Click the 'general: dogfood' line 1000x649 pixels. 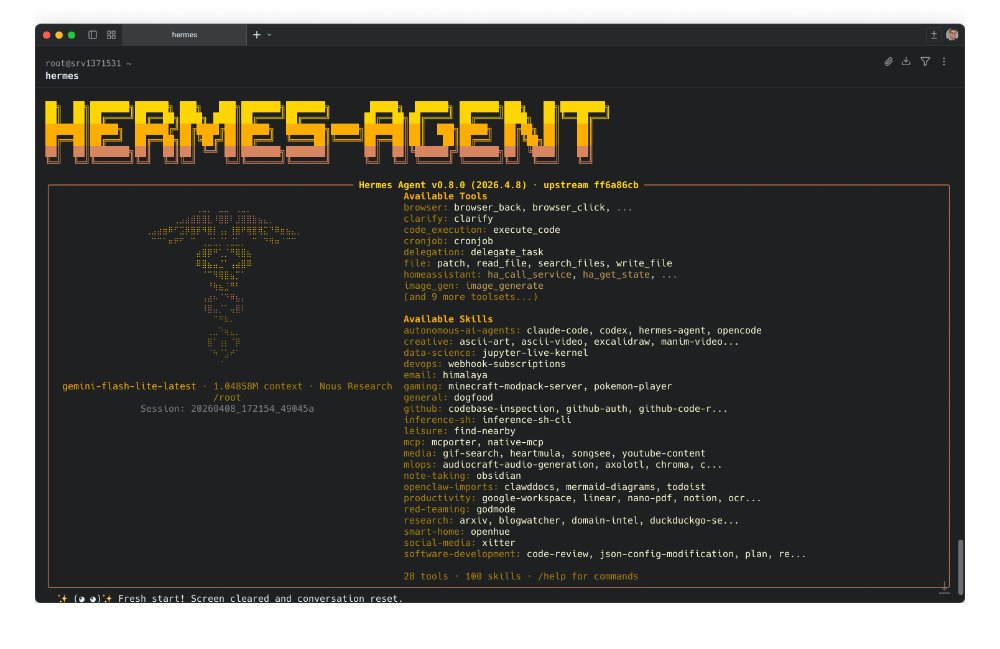[x=448, y=397]
